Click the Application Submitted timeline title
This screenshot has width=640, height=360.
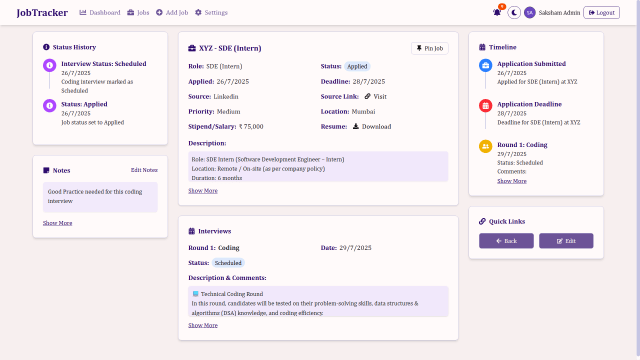pyautogui.click(x=531, y=64)
